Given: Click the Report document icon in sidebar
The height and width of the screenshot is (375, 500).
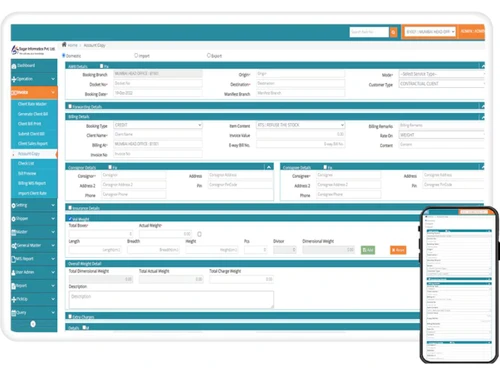Looking at the screenshot, I should [x=14, y=286].
